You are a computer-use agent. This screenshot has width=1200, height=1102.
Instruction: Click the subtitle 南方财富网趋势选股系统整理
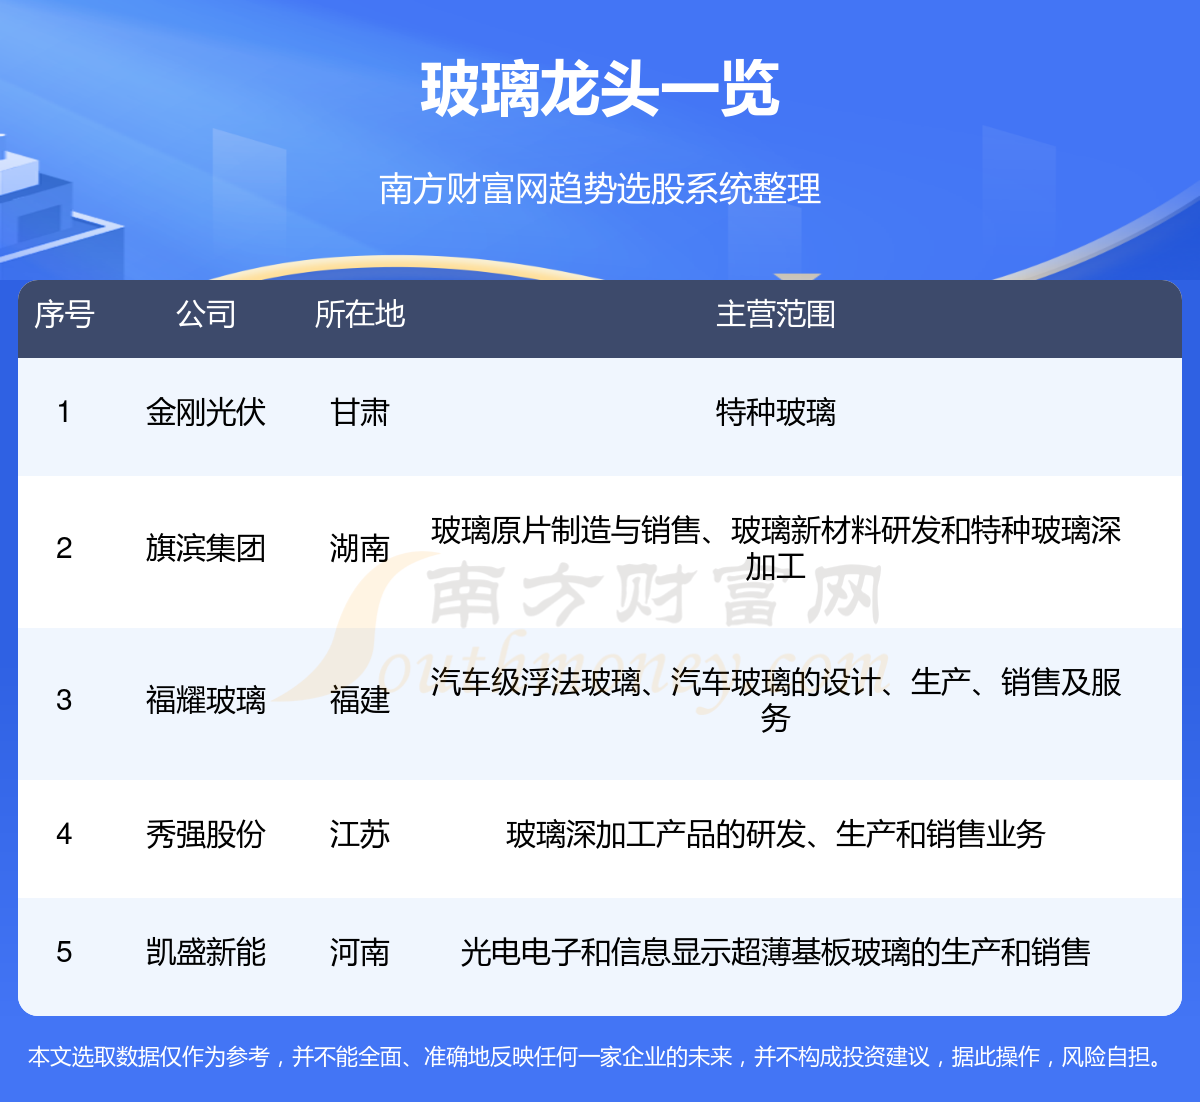pos(600,188)
